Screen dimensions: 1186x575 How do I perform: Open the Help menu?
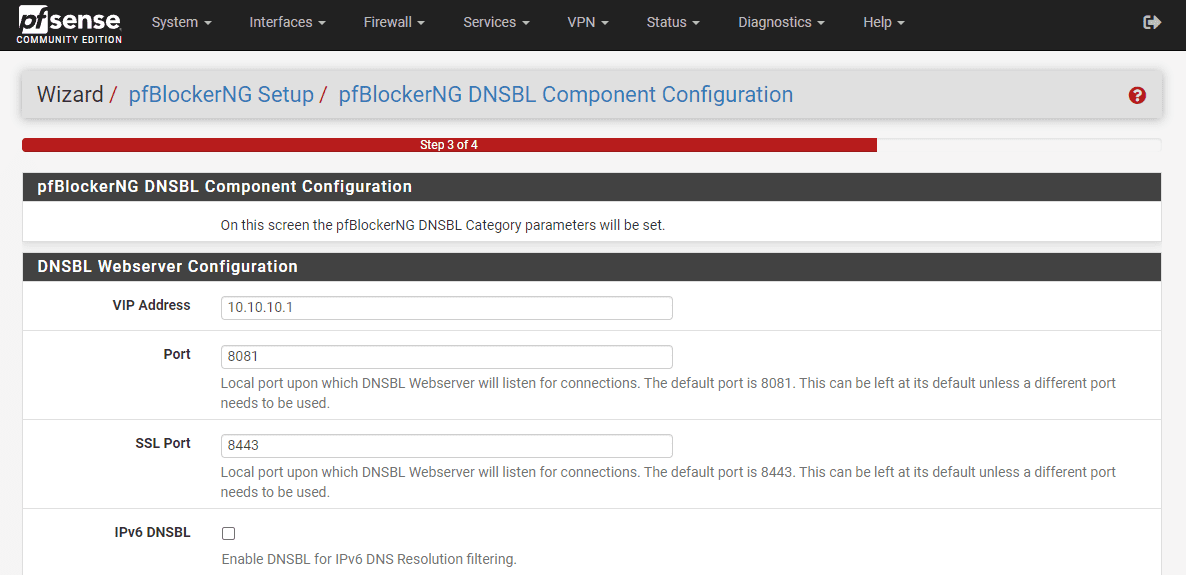883,22
